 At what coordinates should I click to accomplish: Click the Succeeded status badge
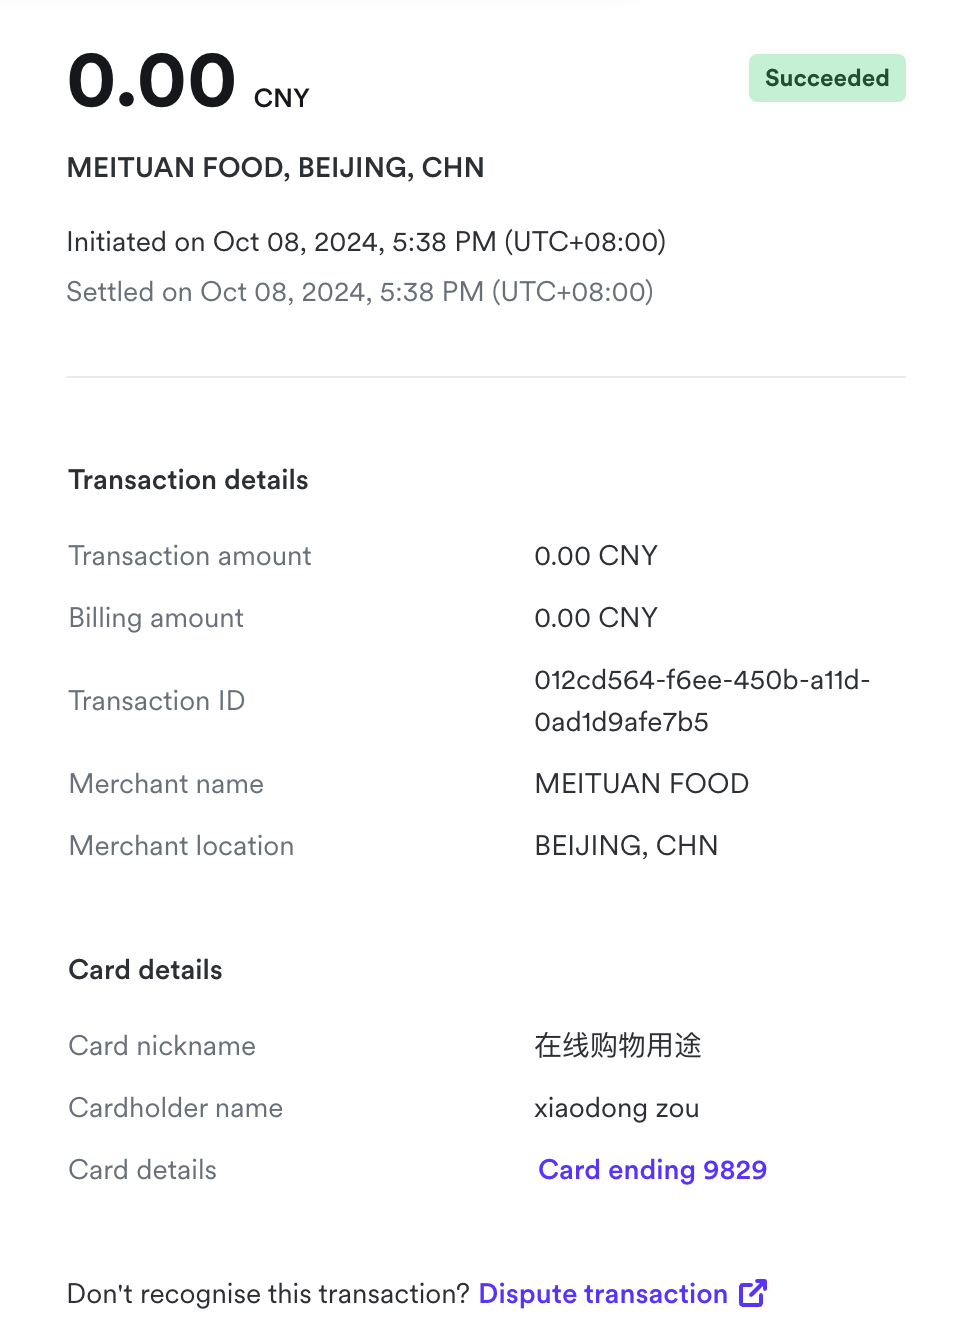click(827, 78)
